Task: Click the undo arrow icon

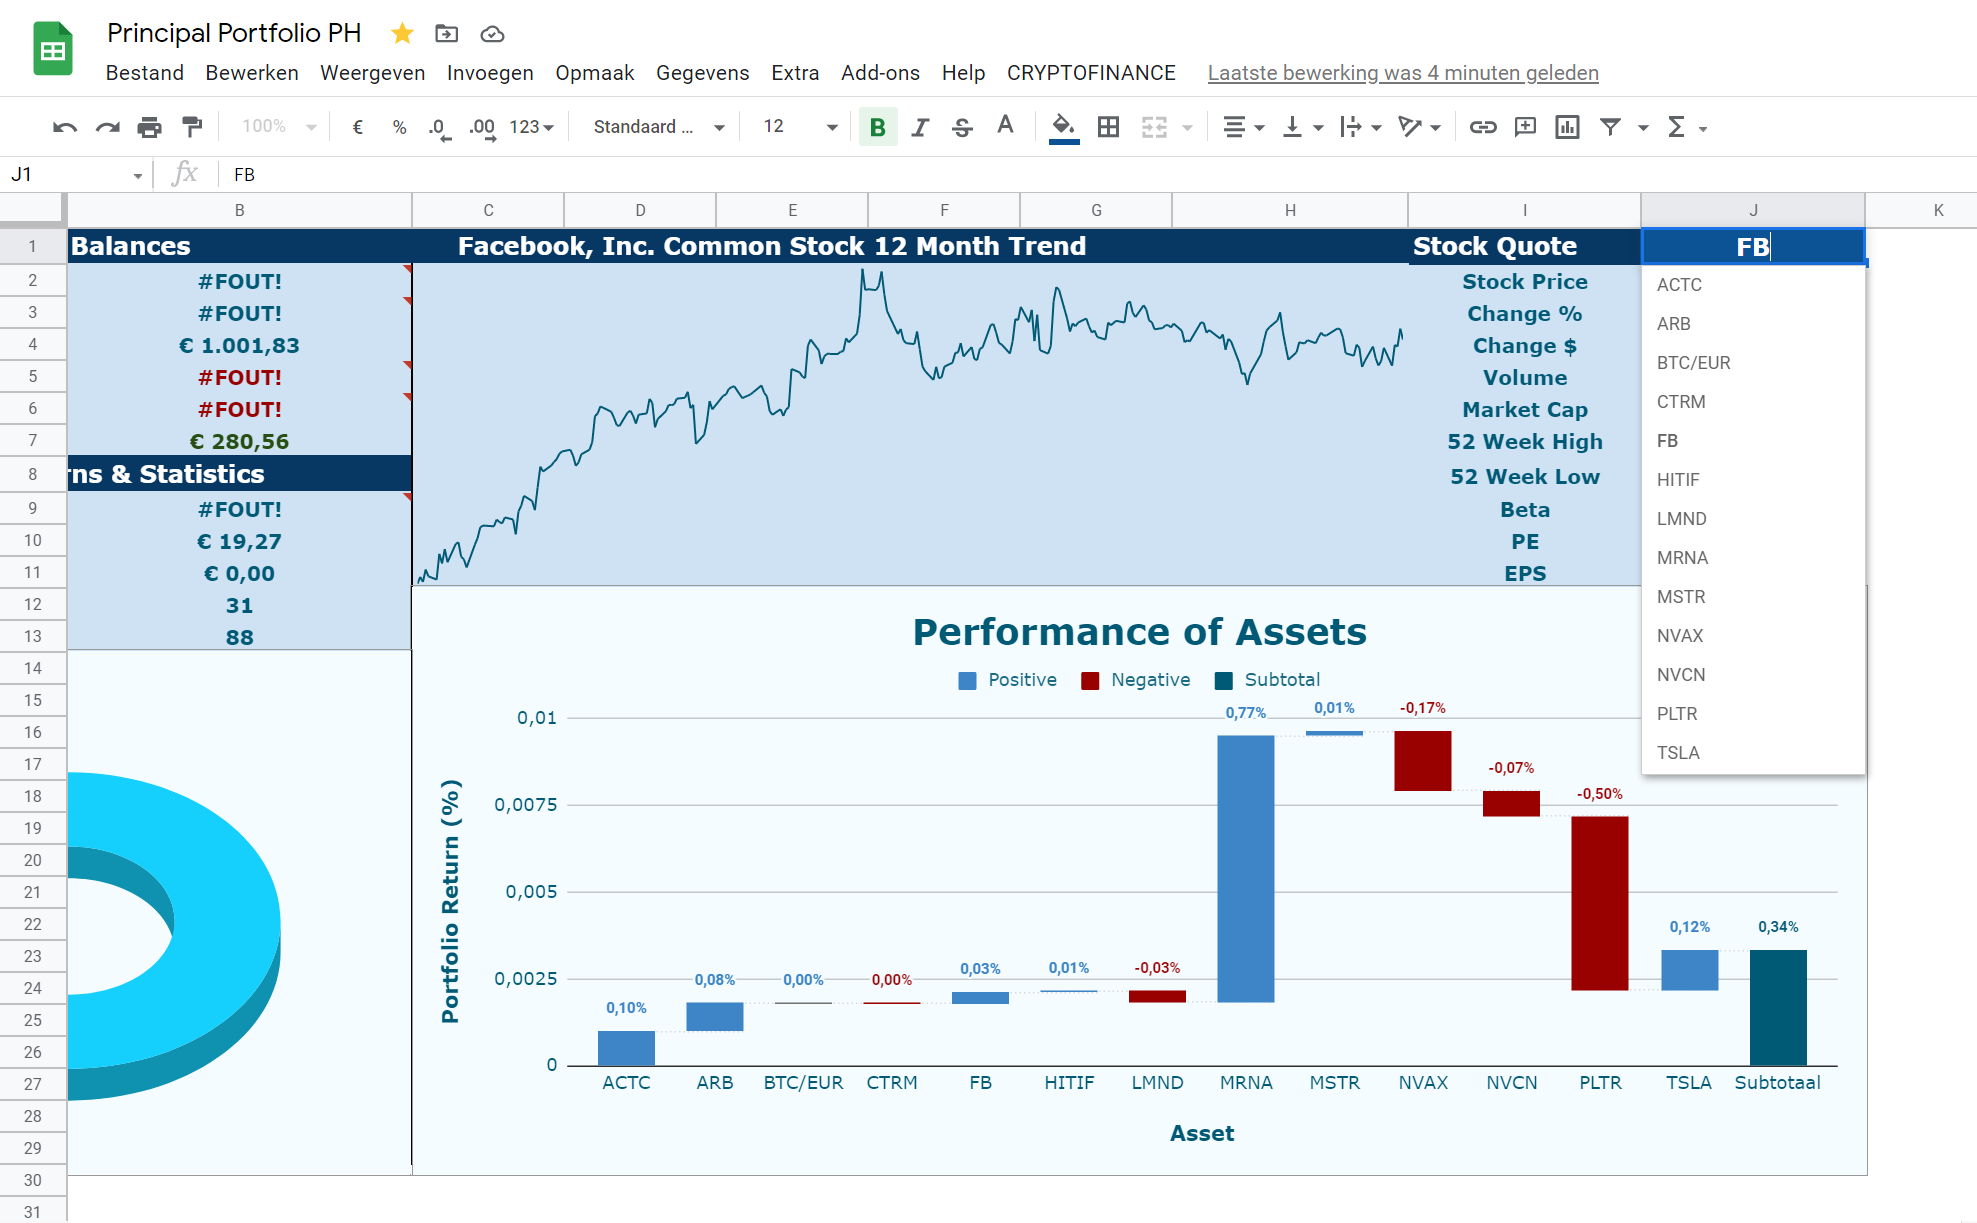Action: click(65, 127)
